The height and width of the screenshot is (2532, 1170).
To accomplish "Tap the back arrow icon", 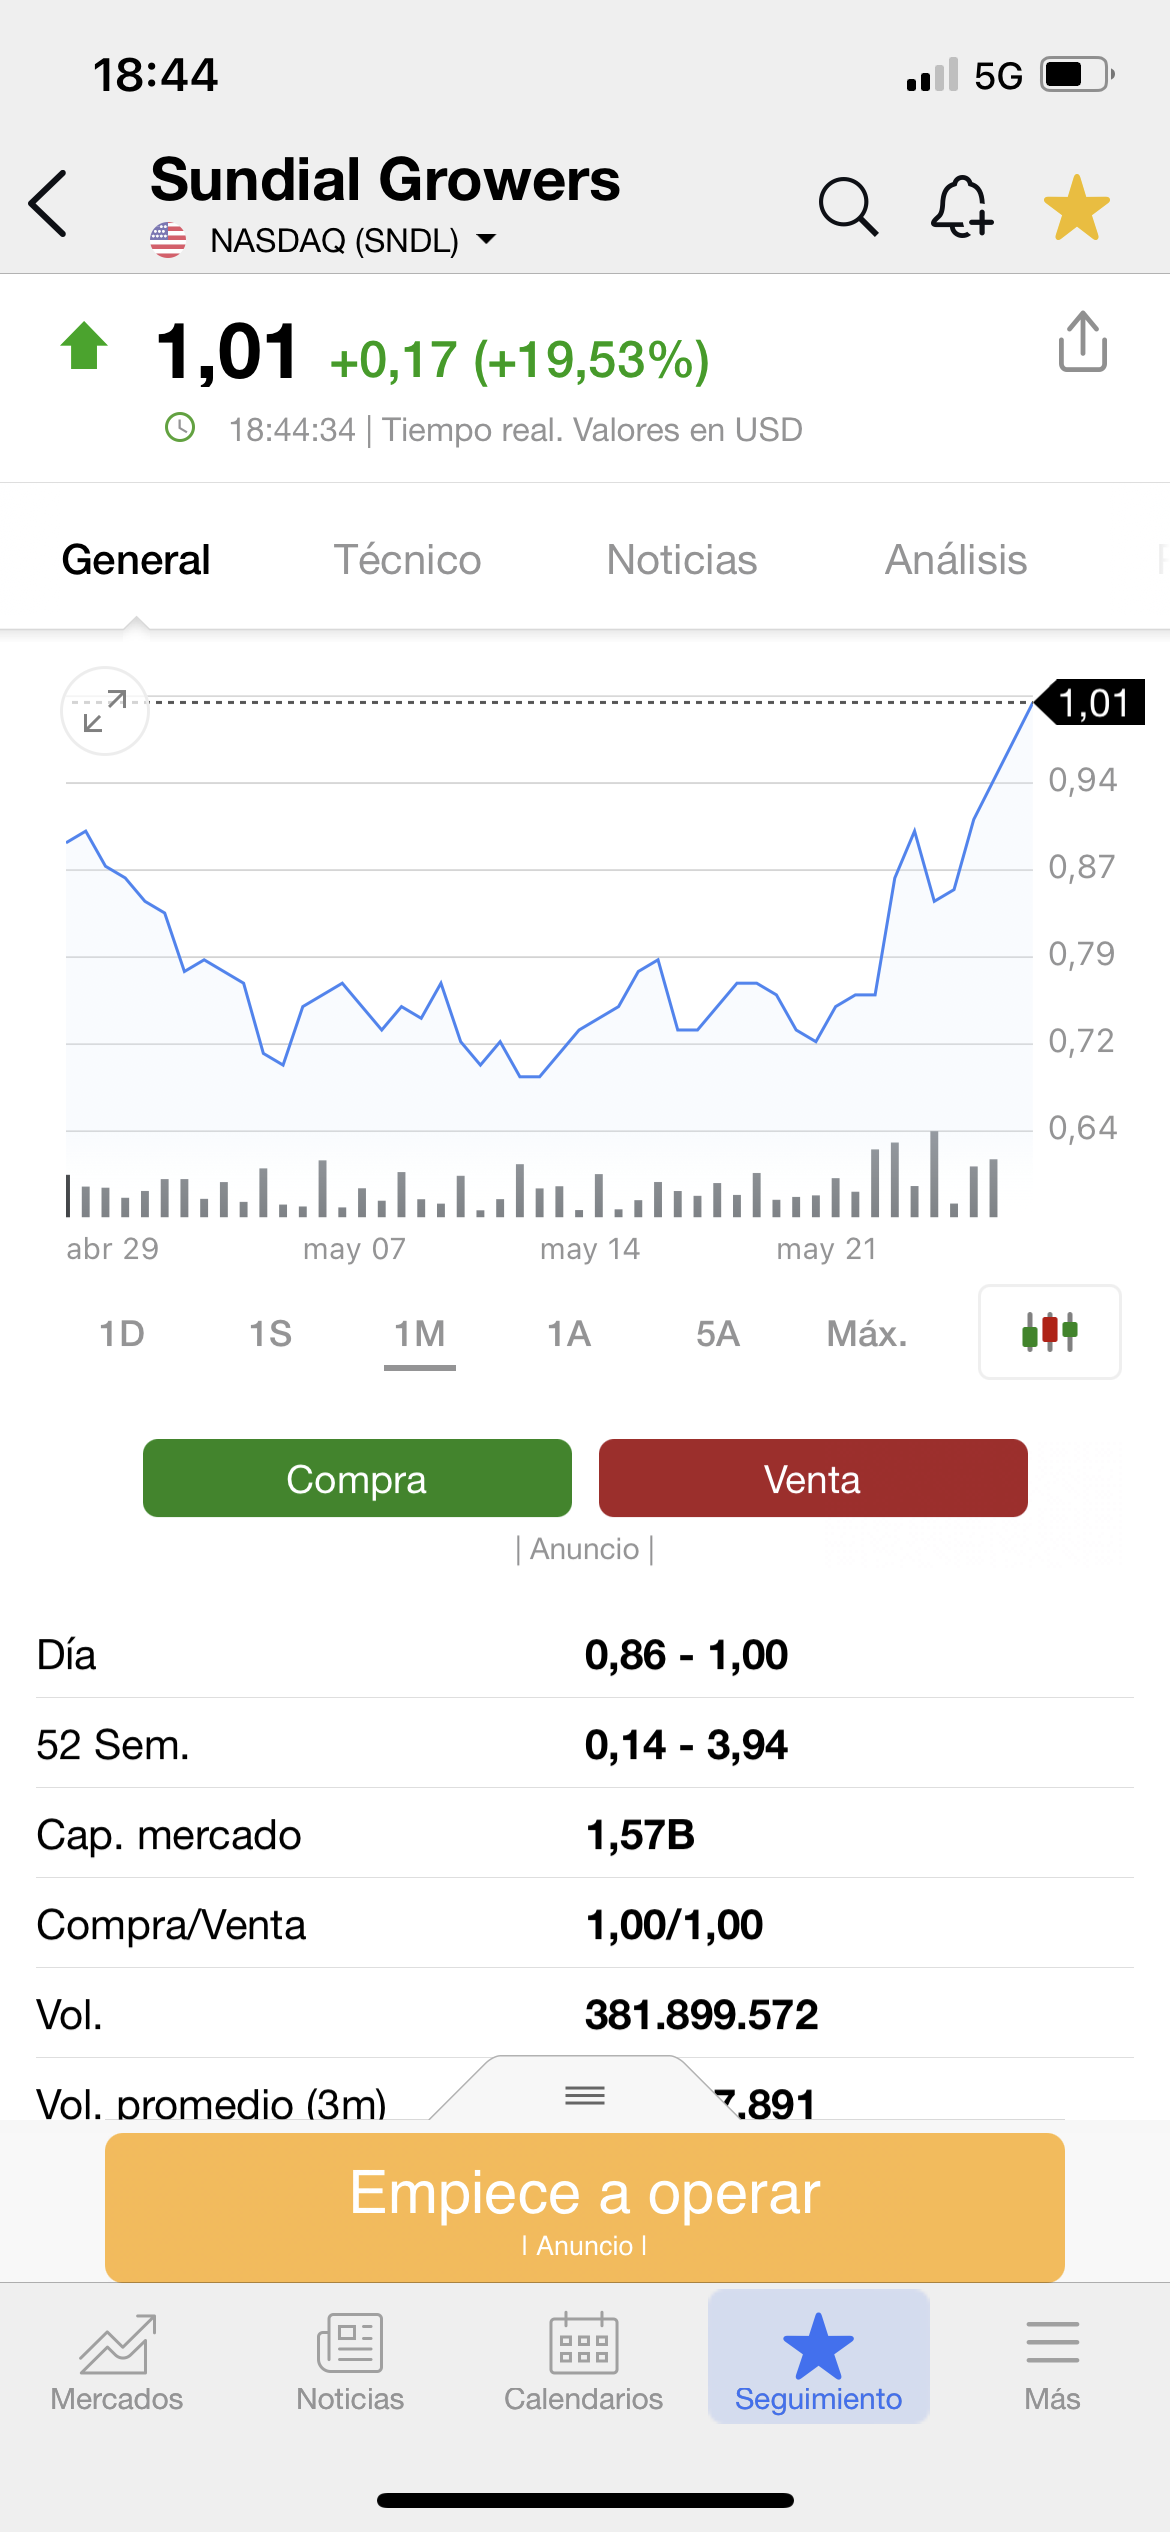I will pyautogui.click(x=48, y=203).
